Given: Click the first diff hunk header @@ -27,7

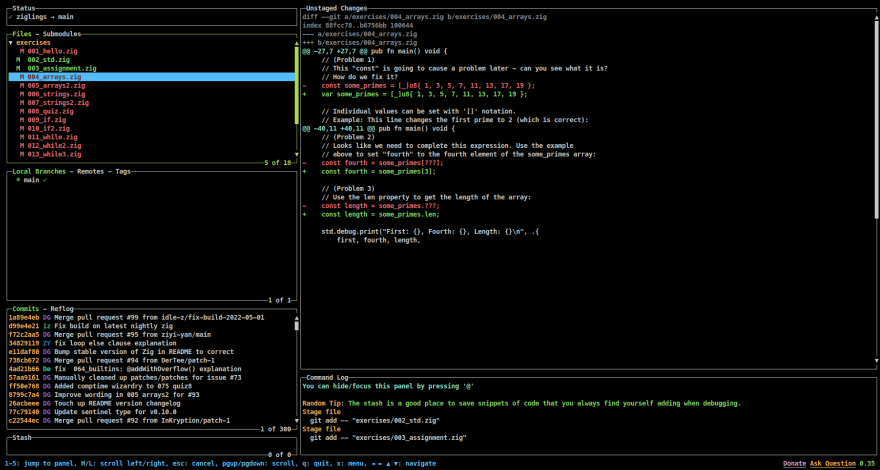Looking at the screenshot, I should pos(375,51).
